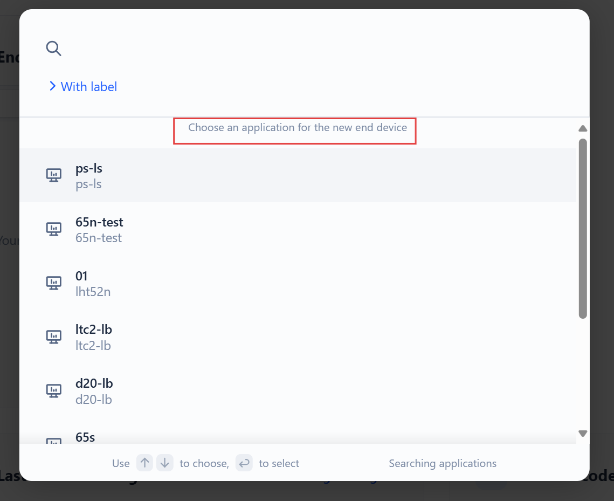614x501 pixels.
Task: Click the ps-ls application icon
Action: point(54,175)
